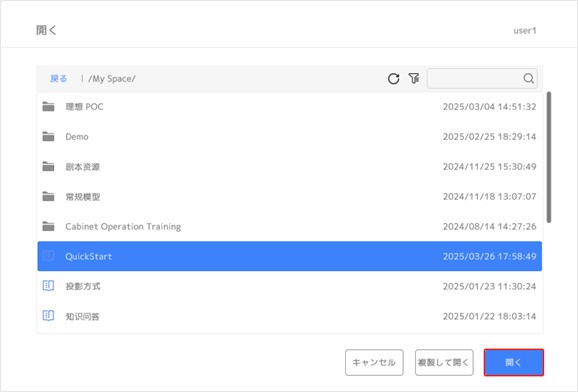Screen dimensions: 578x392
Task: Click book icon beside 知识问答
Action: (x=48, y=316)
